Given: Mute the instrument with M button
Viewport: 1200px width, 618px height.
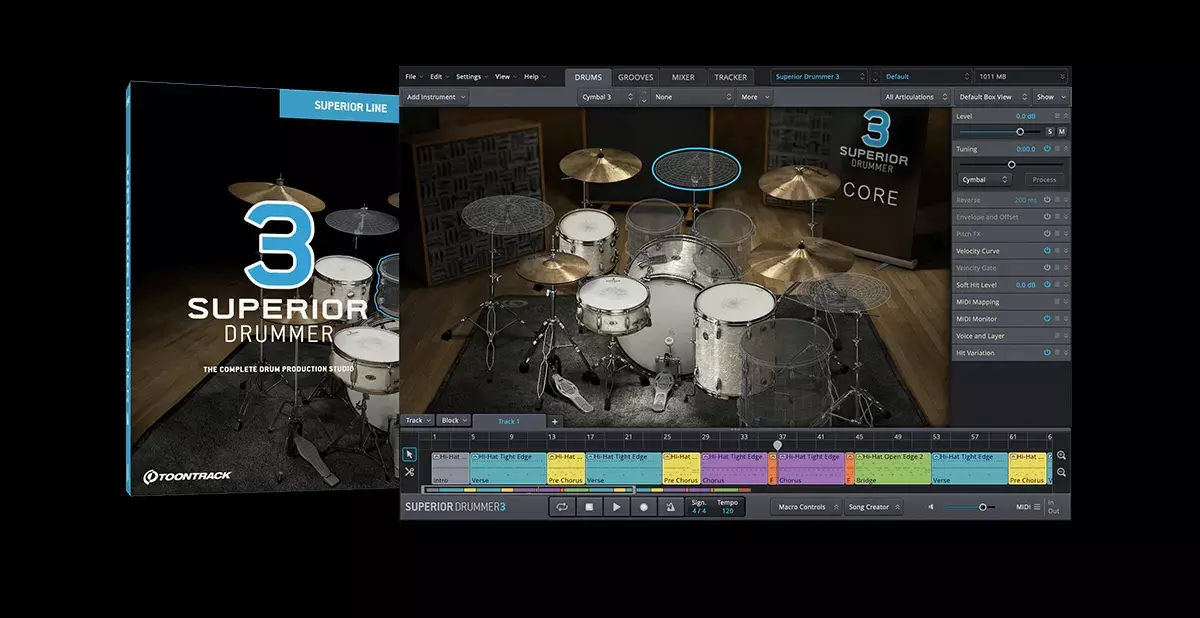Looking at the screenshot, I should pyautogui.click(x=1061, y=131).
